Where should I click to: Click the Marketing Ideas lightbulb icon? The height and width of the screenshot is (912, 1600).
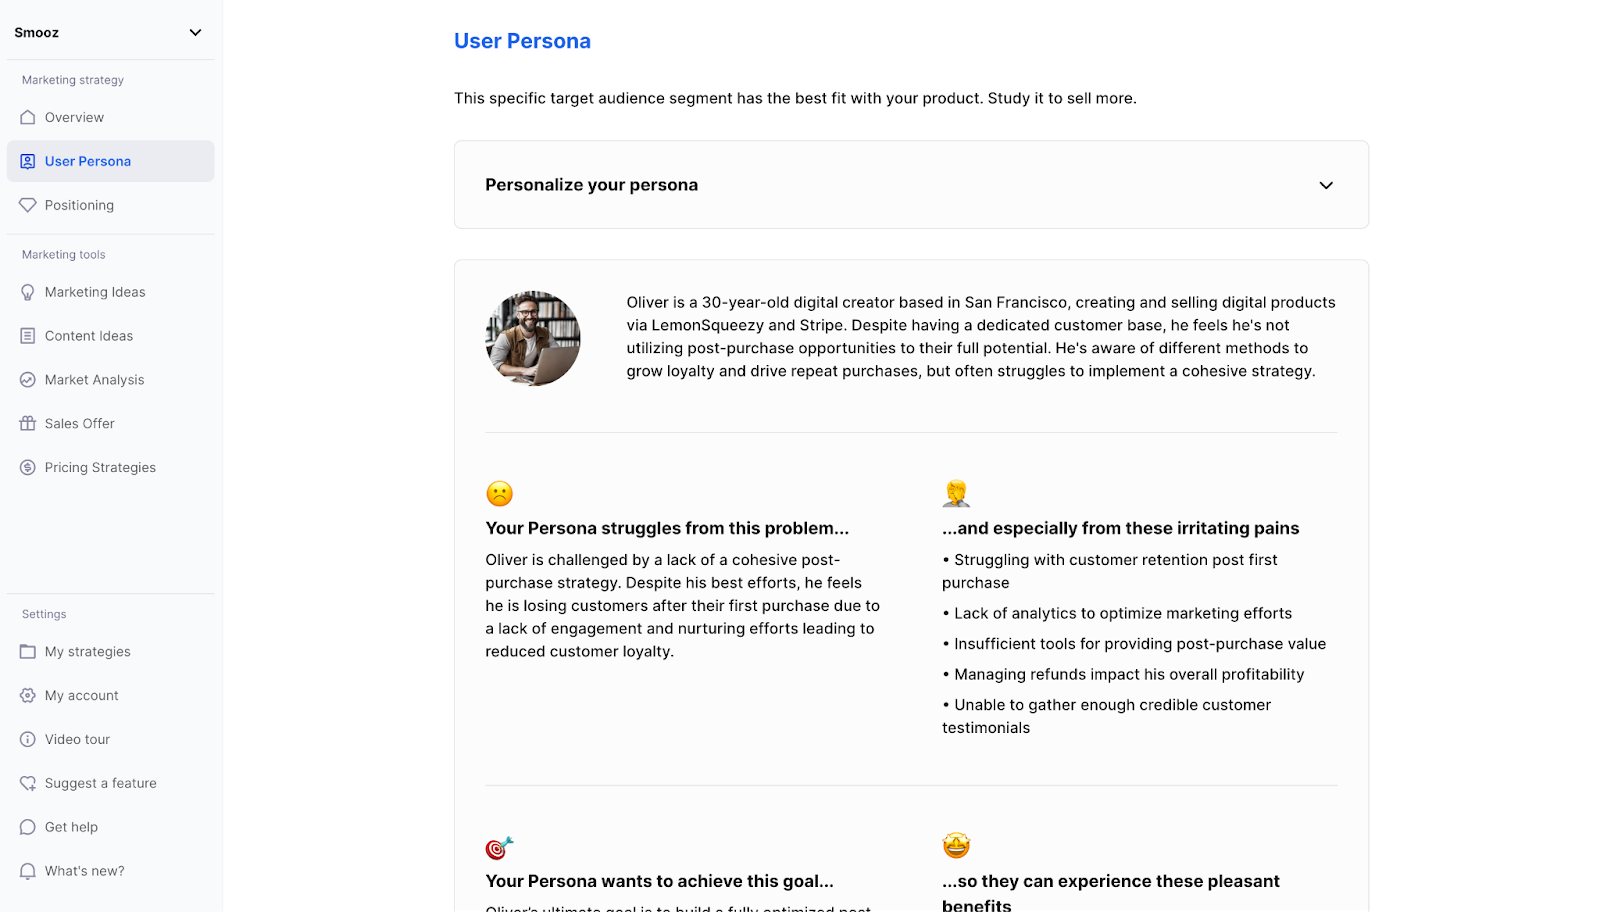28,292
